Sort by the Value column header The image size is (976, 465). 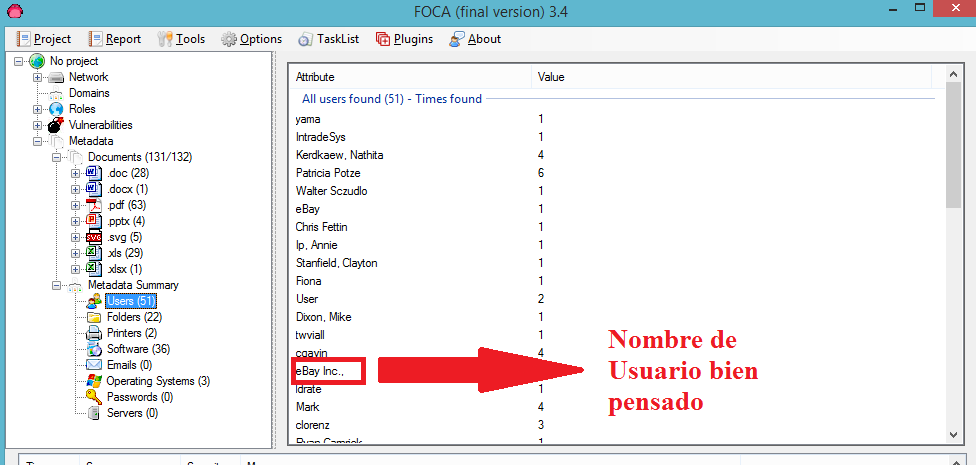[x=731, y=77]
